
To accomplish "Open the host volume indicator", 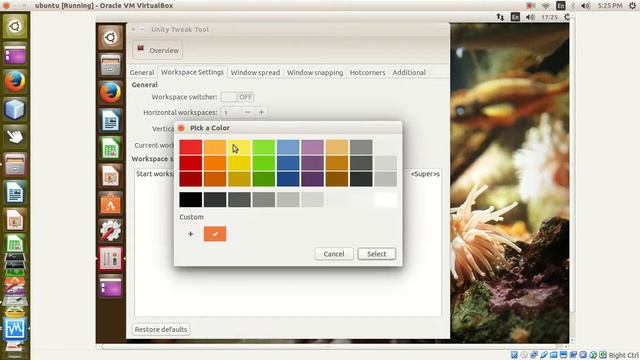I will 585,6.
